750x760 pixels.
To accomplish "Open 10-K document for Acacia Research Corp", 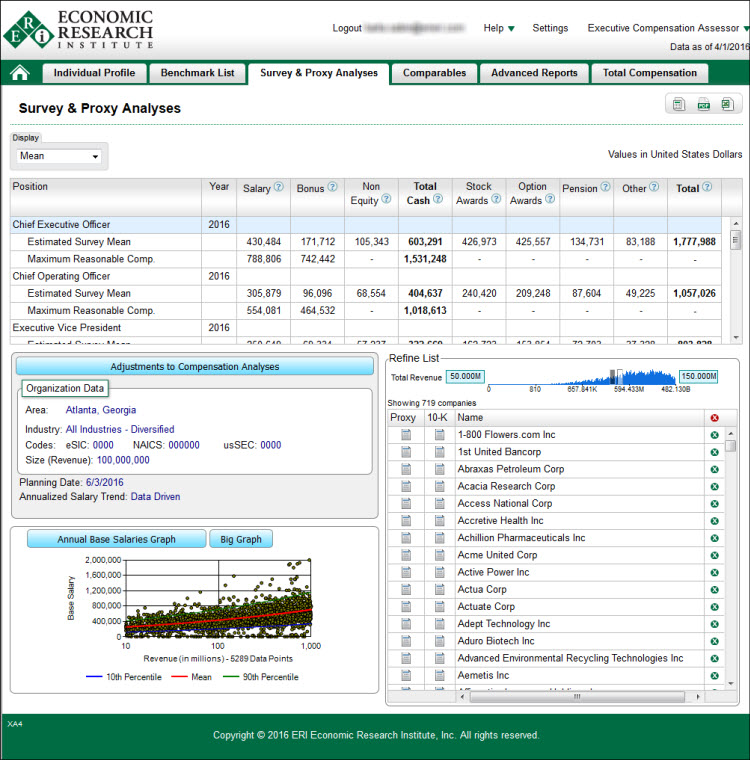I will click(439, 487).
